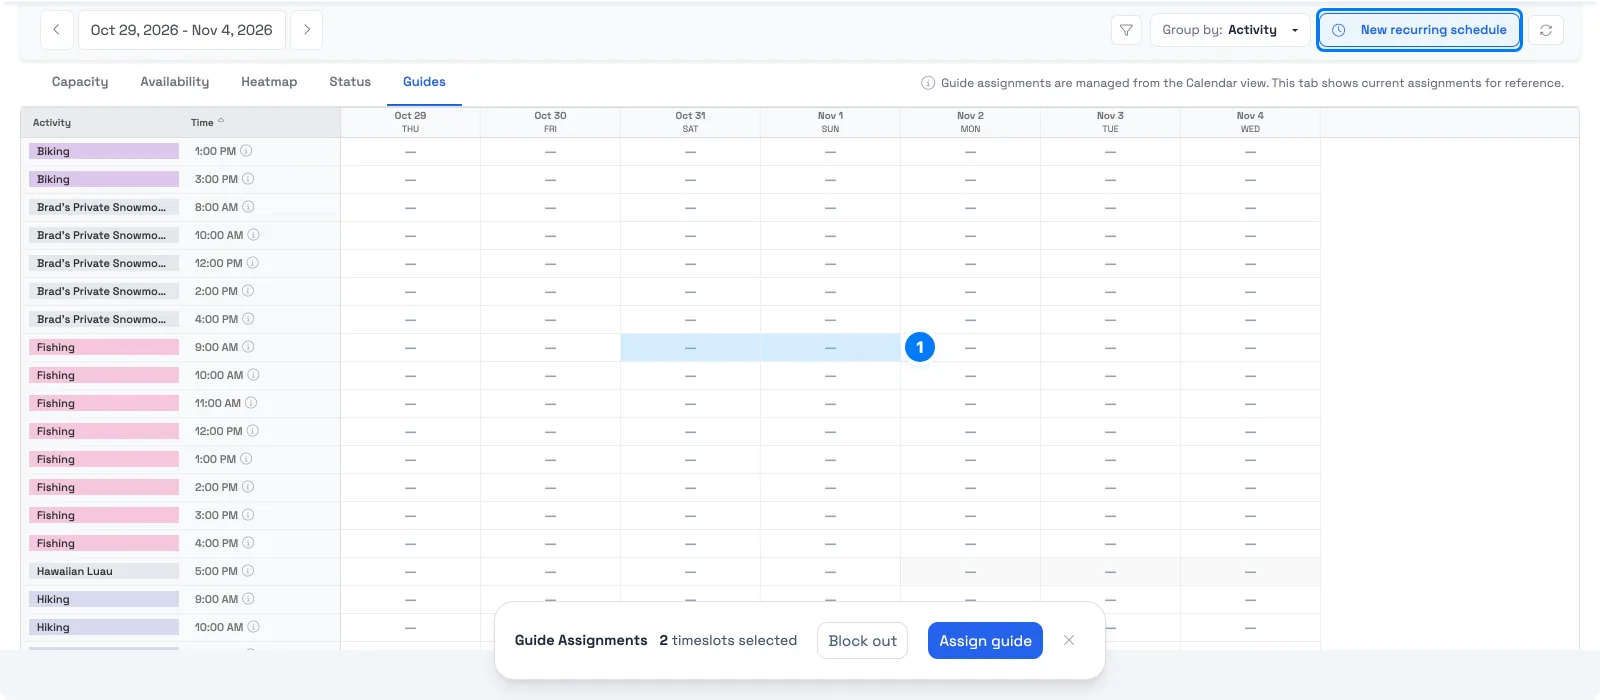
Task: Switch to the Capacity tab
Action: (x=80, y=82)
